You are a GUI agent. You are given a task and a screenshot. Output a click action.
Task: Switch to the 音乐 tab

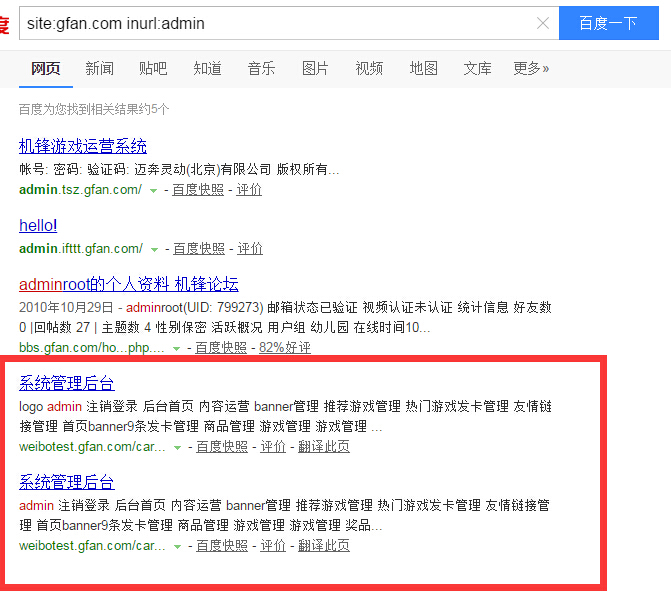coord(261,68)
